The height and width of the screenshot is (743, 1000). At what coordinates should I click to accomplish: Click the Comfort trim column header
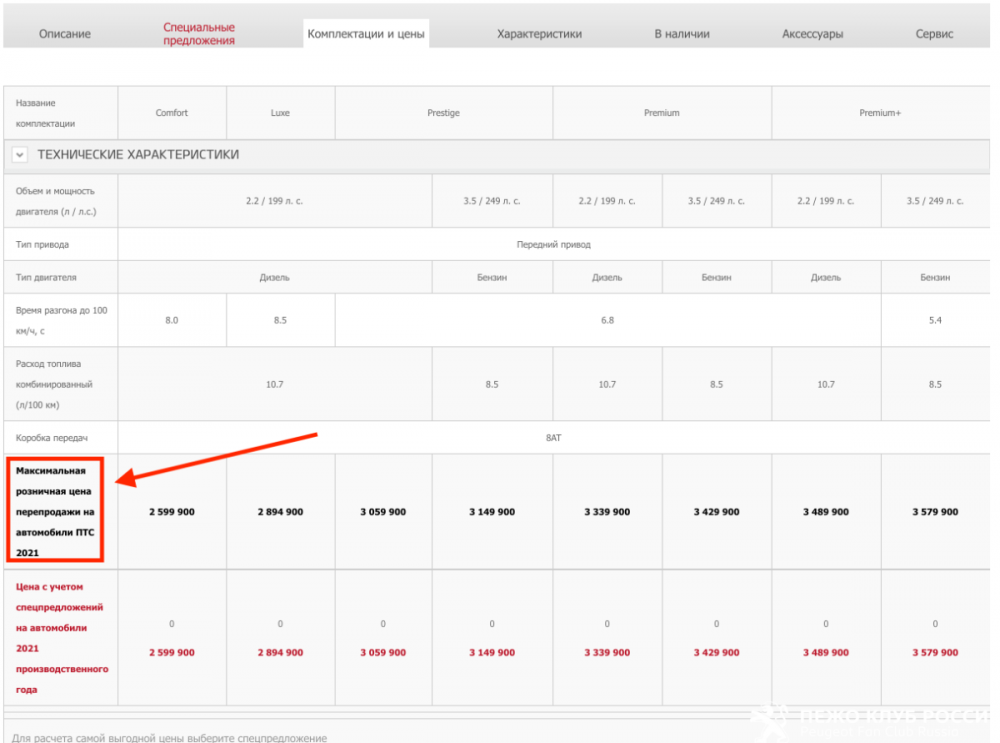[x=172, y=113]
